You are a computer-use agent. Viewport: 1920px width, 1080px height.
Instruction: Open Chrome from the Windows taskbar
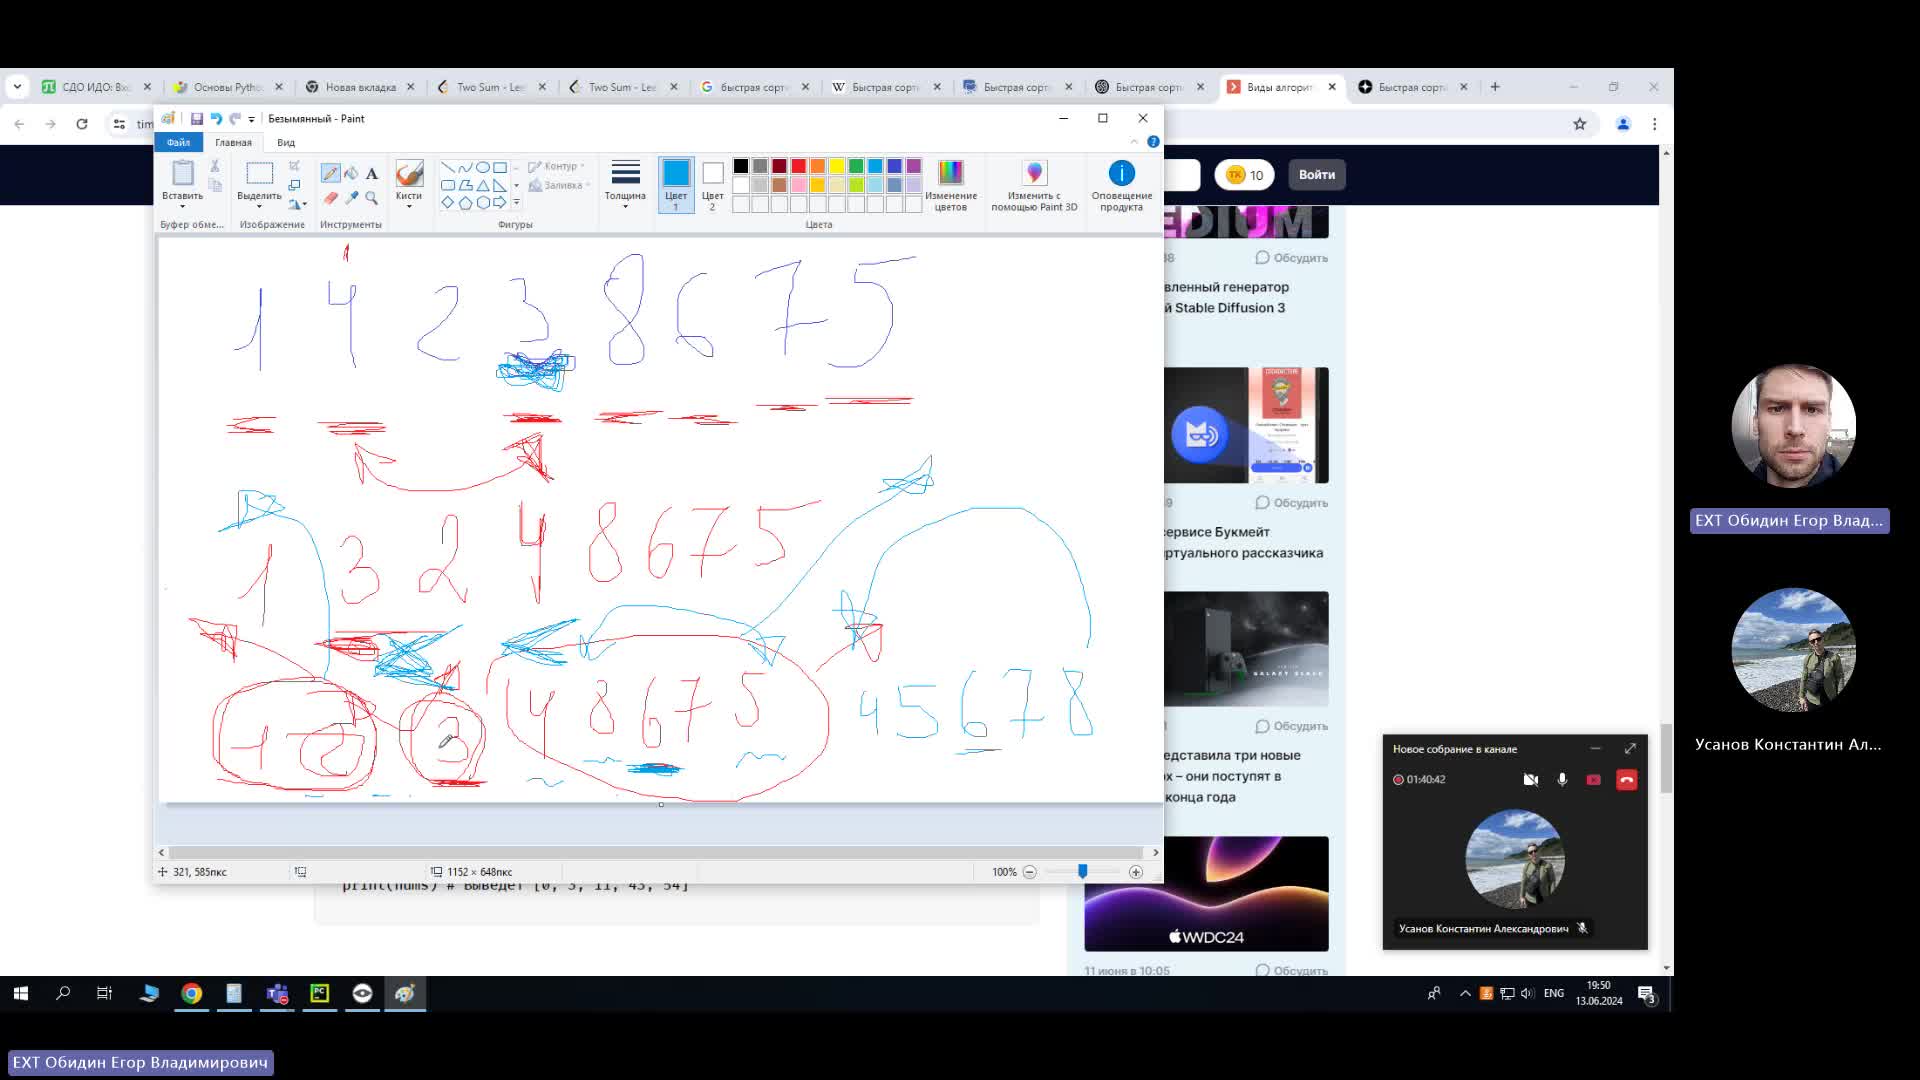pyautogui.click(x=191, y=993)
